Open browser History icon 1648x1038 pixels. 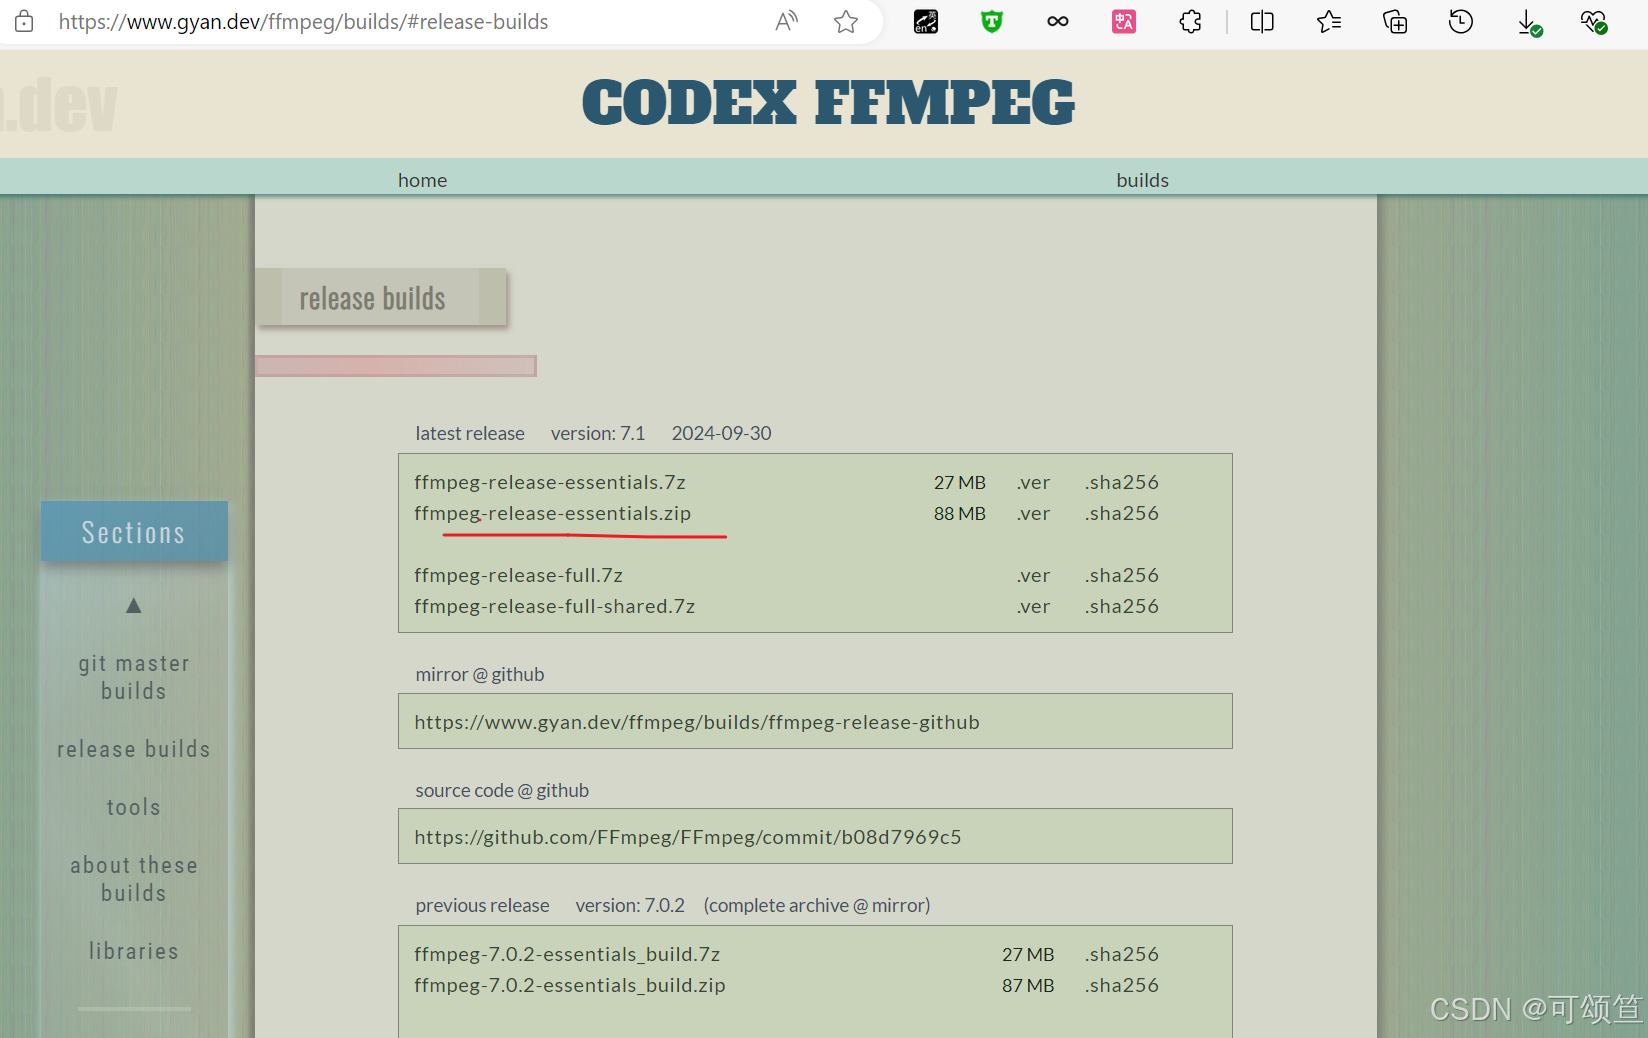click(1461, 21)
